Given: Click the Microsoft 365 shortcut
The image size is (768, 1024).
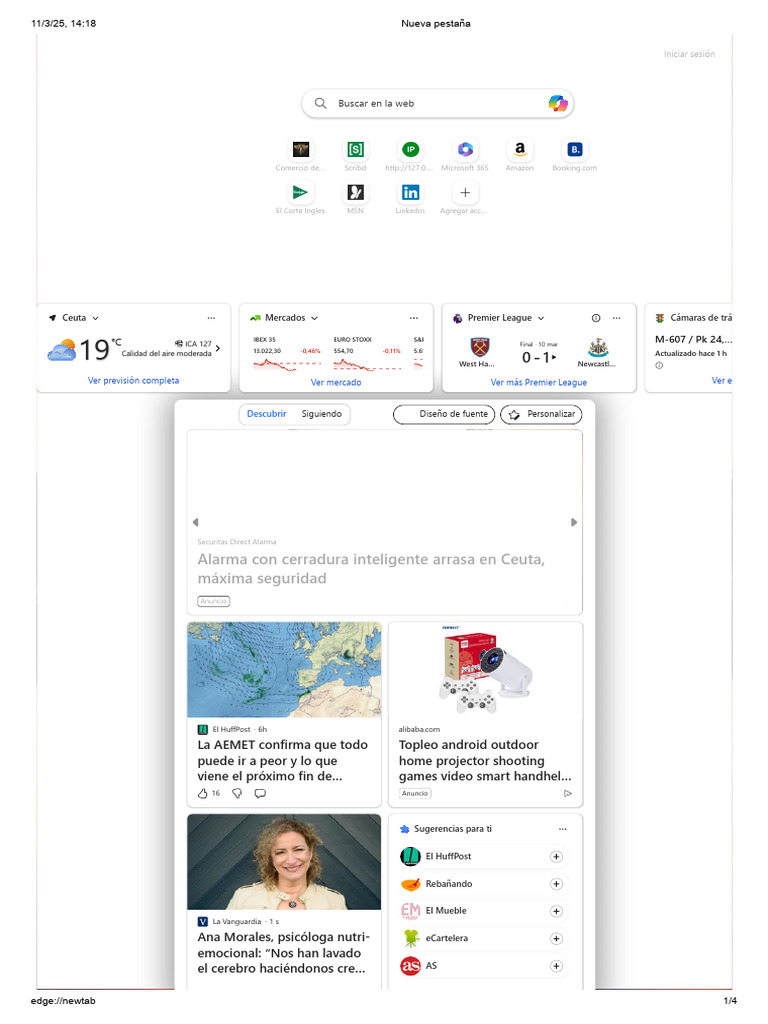Looking at the screenshot, I should [x=465, y=150].
